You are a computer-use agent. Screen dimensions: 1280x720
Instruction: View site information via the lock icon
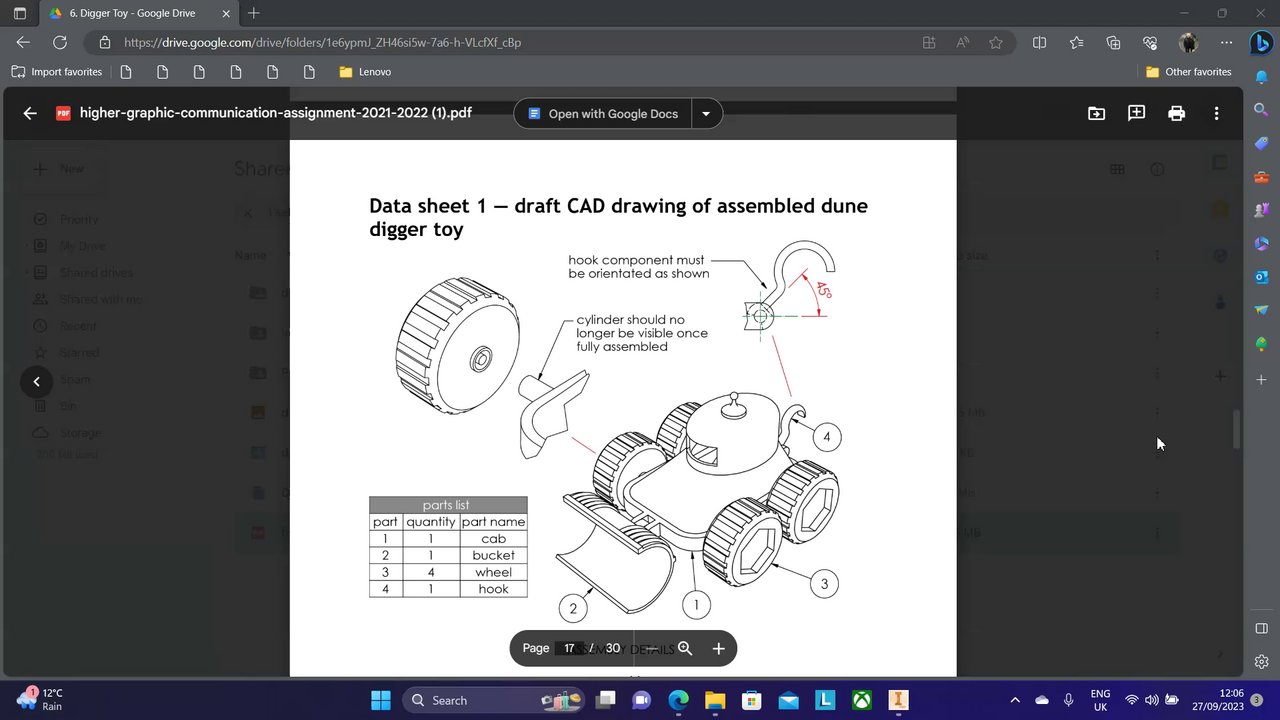tap(104, 43)
